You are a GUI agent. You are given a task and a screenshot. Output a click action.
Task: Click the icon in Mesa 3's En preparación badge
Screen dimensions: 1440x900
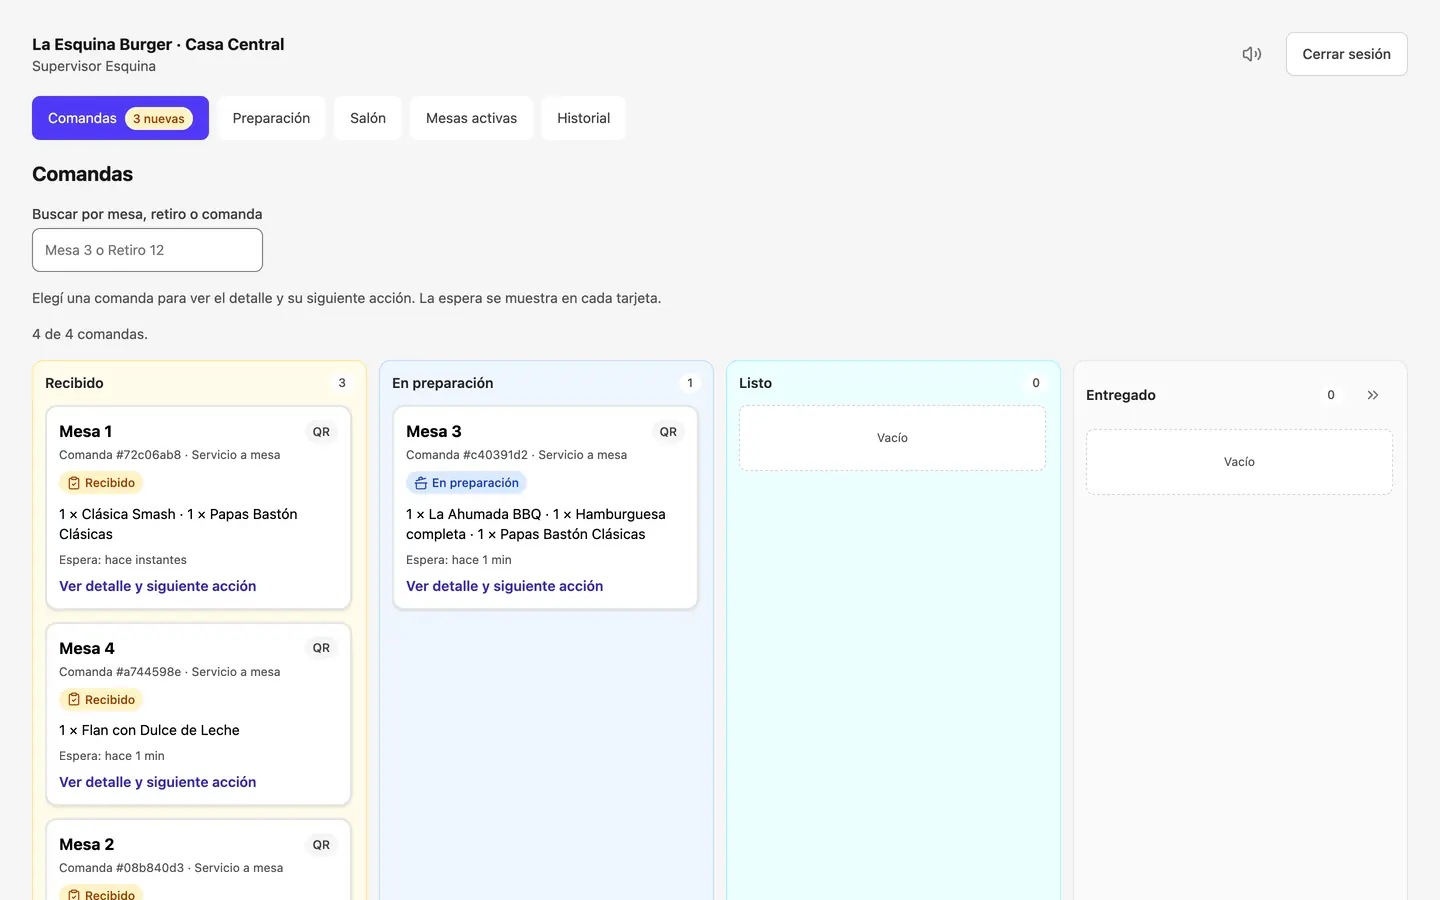(421, 483)
